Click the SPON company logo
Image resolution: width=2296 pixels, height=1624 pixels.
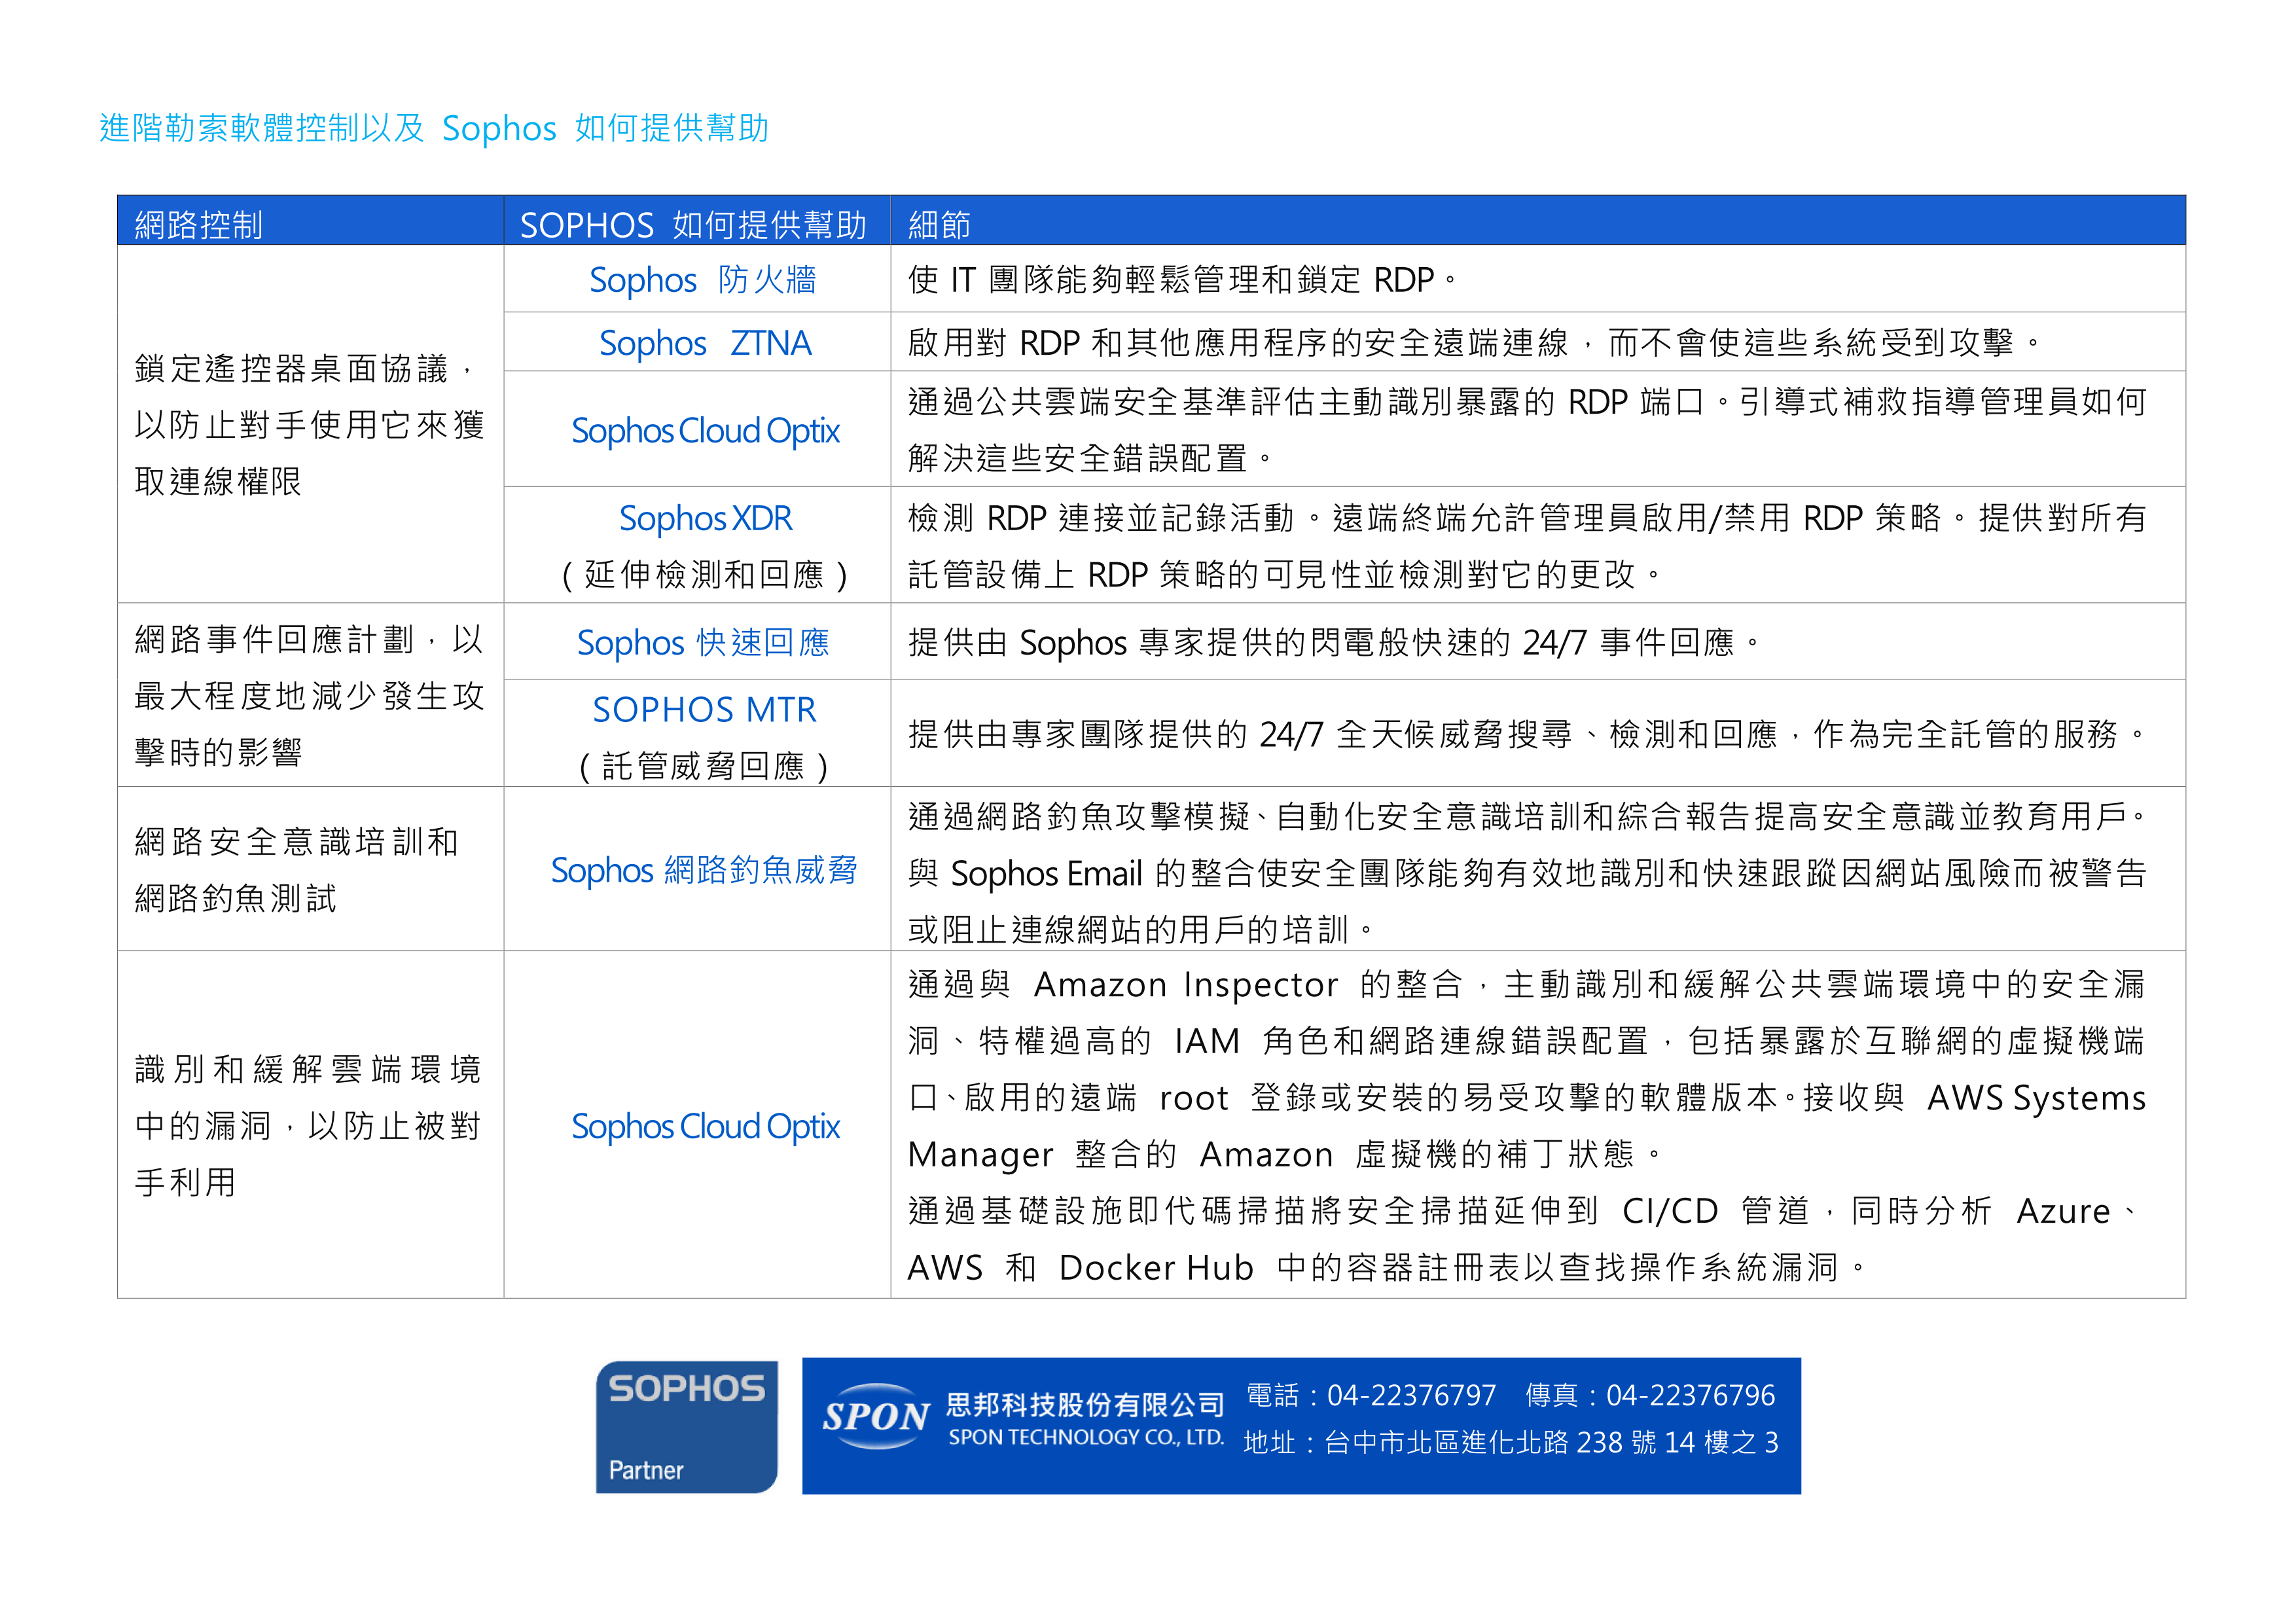coord(876,1416)
